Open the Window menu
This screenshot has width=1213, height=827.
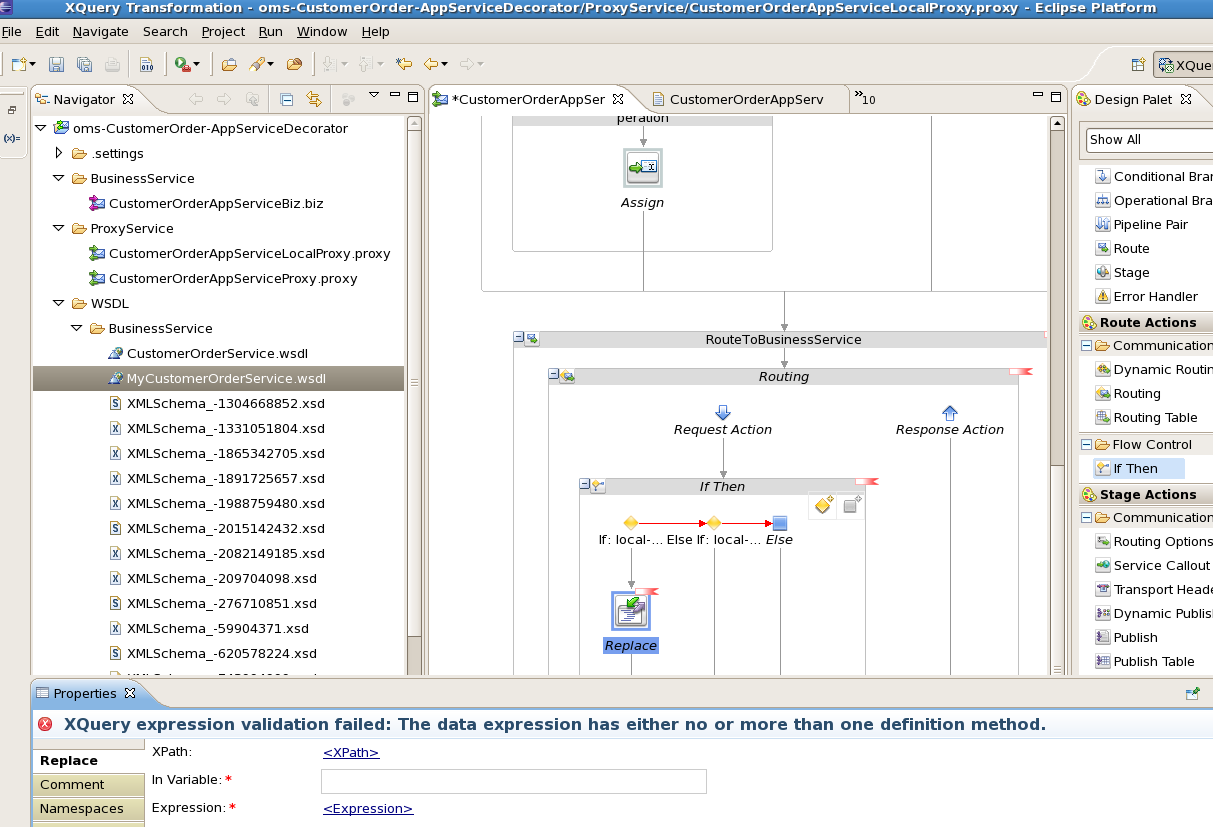(322, 32)
